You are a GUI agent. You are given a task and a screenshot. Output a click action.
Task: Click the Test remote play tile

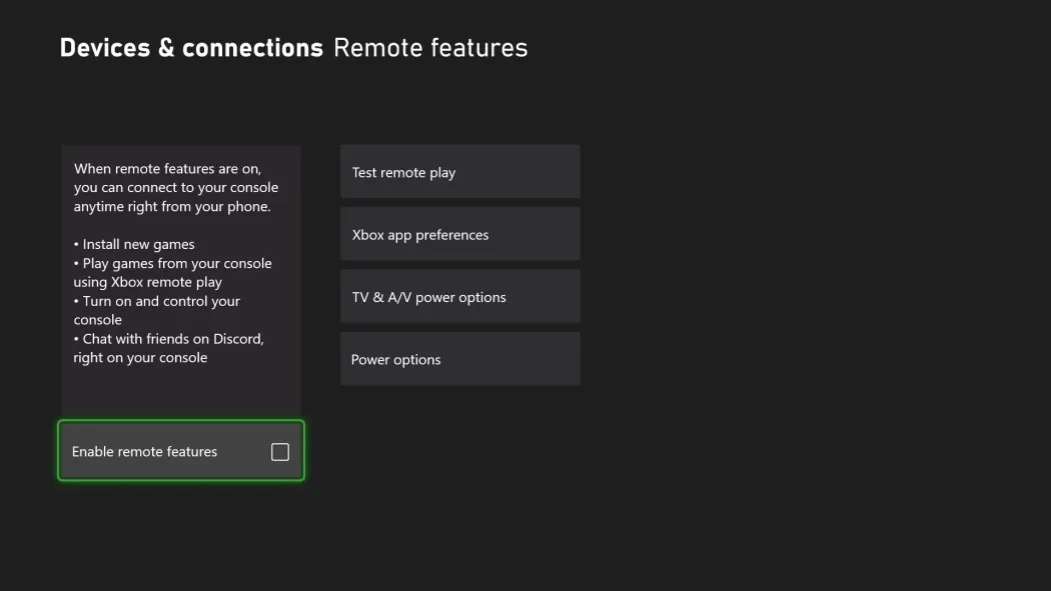459,171
